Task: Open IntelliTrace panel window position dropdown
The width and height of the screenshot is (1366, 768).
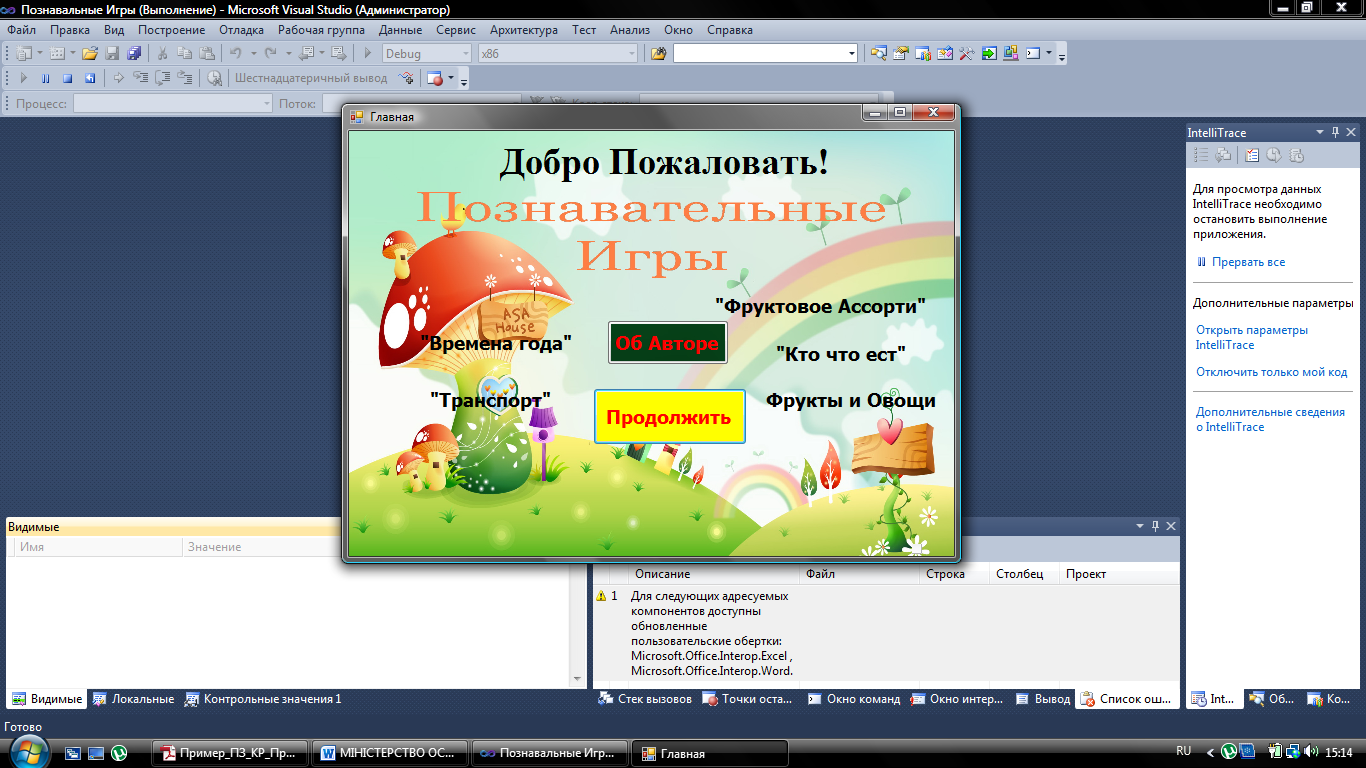Action: click(x=1320, y=132)
